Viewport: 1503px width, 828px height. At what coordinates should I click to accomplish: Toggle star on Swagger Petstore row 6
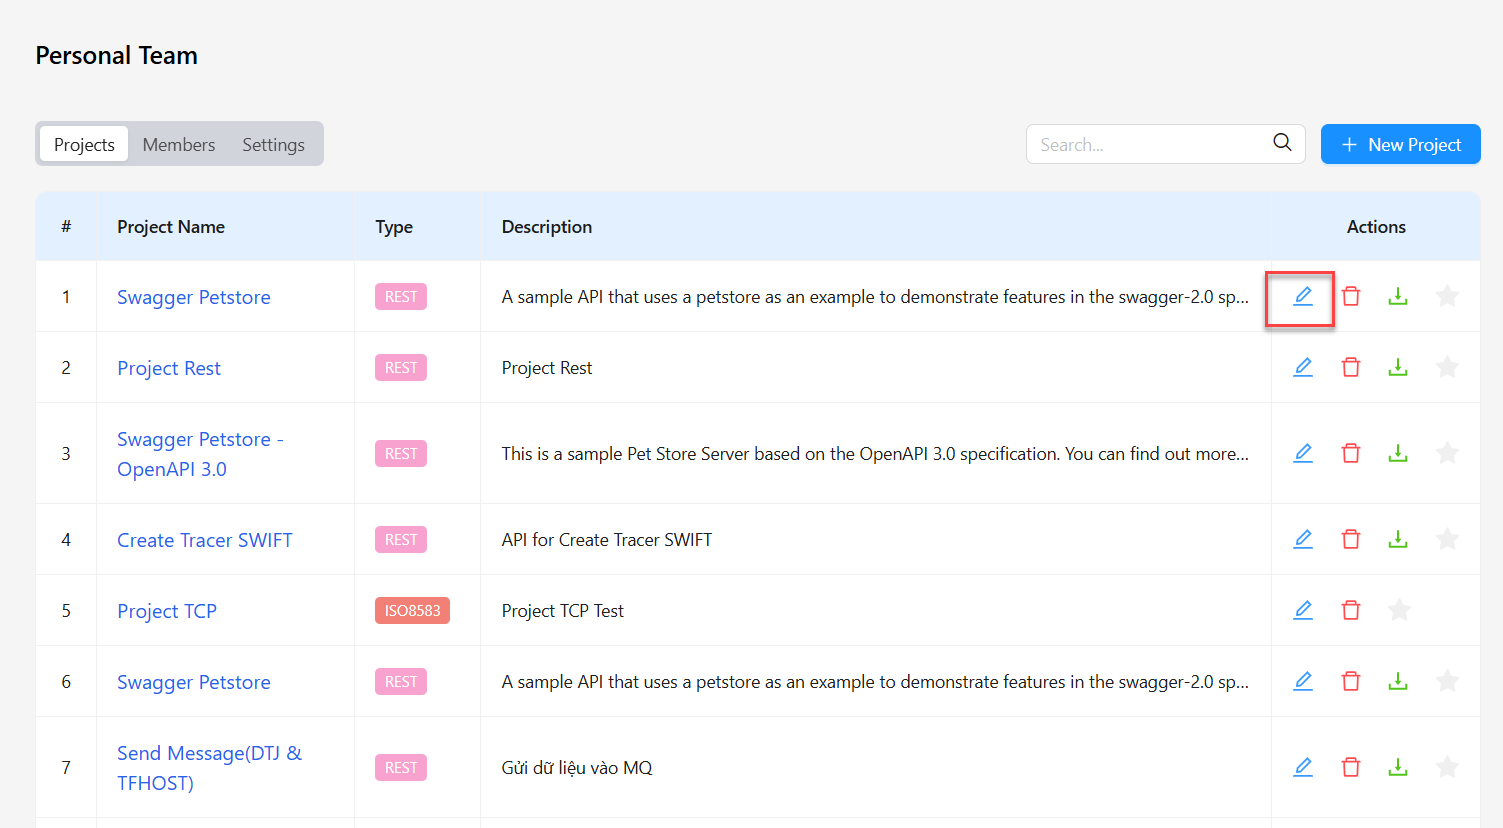pos(1446,681)
